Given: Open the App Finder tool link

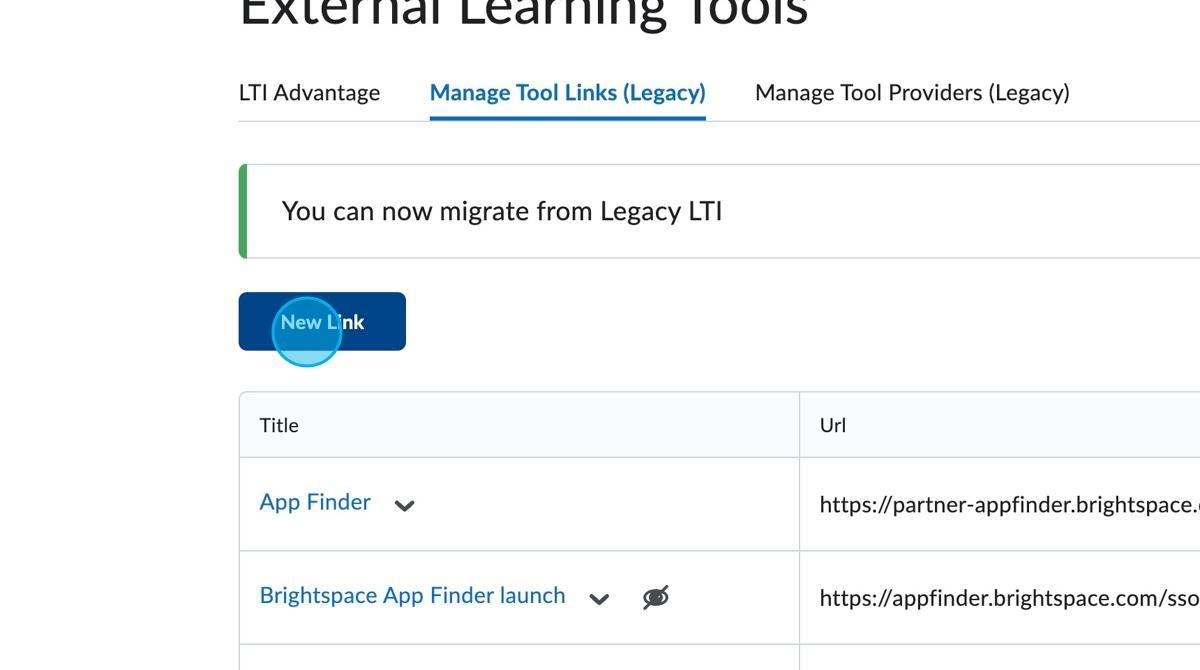Looking at the screenshot, I should tap(315, 502).
